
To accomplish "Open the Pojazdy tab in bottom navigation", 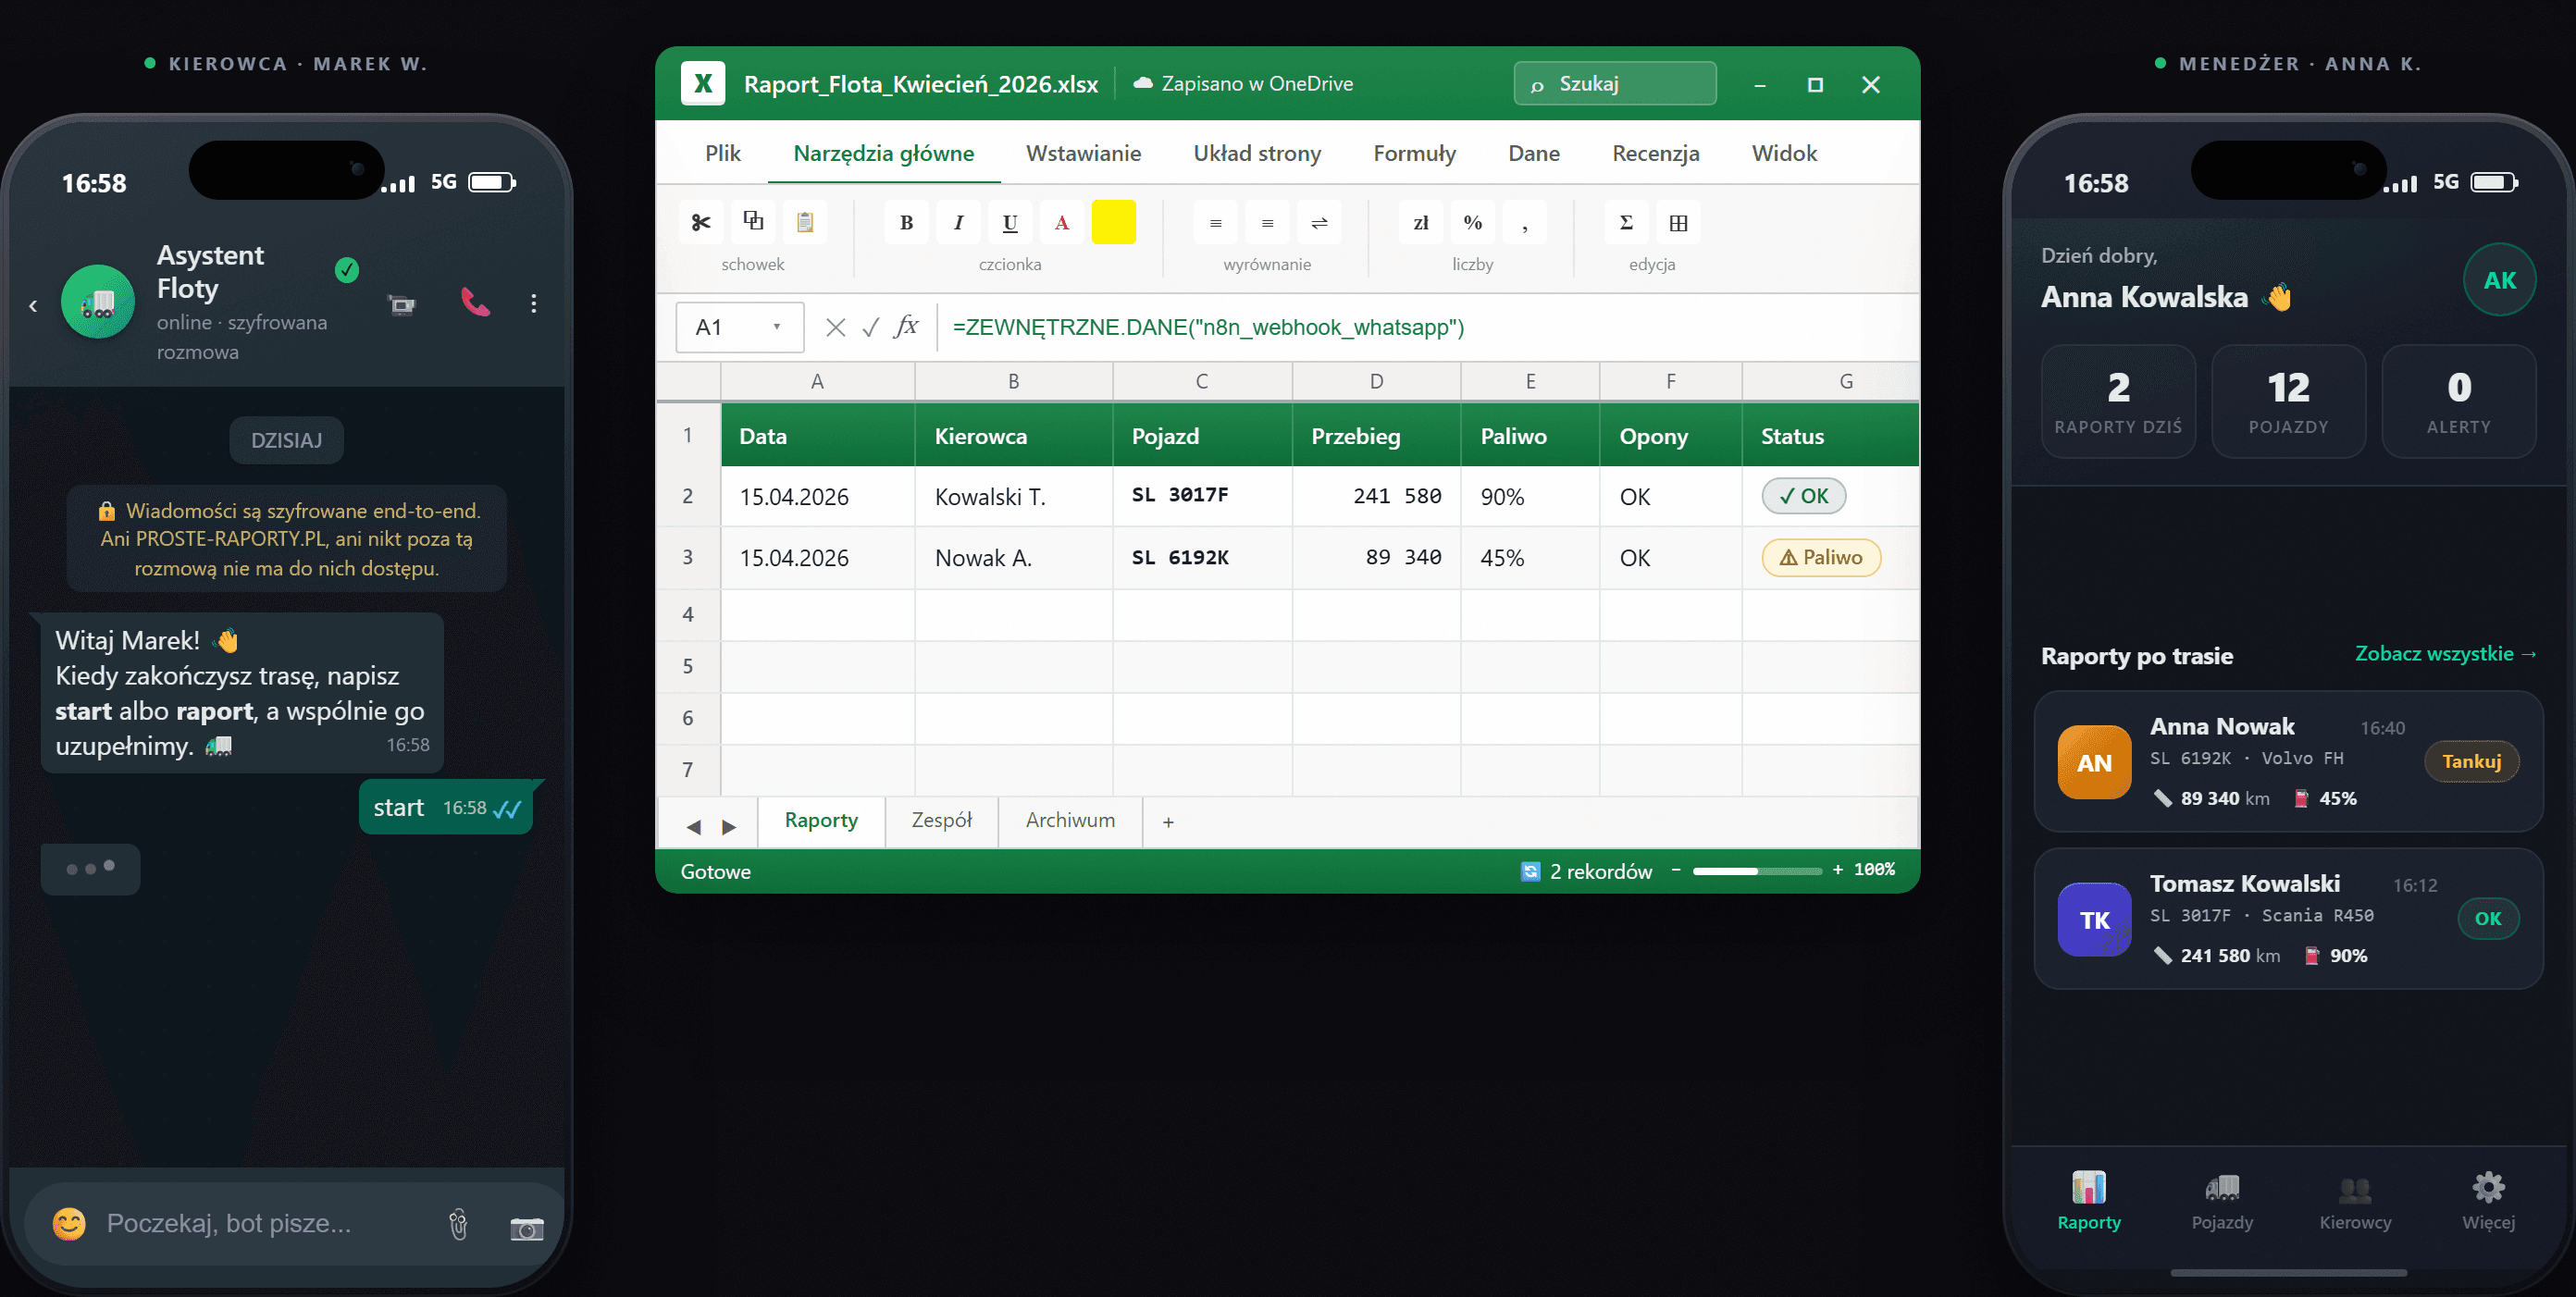I will pyautogui.click(x=2222, y=1200).
